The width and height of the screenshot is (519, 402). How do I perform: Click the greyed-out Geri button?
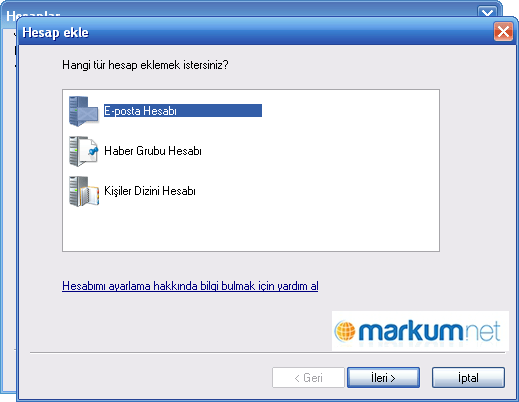click(308, 378)
